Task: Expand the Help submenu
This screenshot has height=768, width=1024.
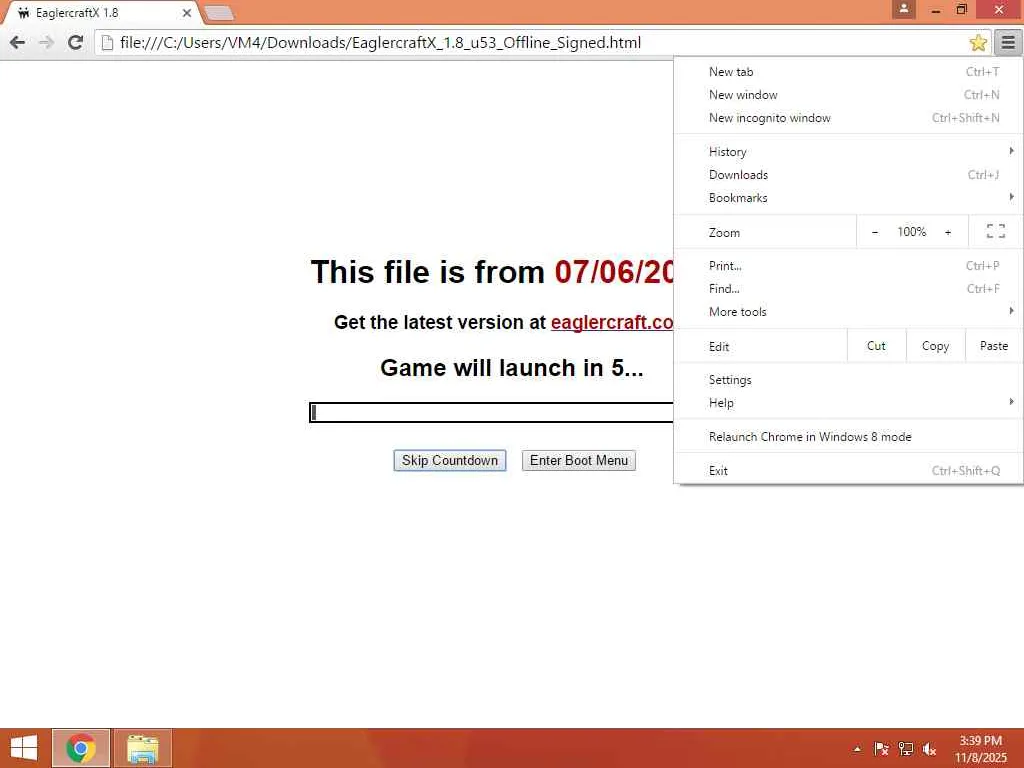Action: (848, 402)
